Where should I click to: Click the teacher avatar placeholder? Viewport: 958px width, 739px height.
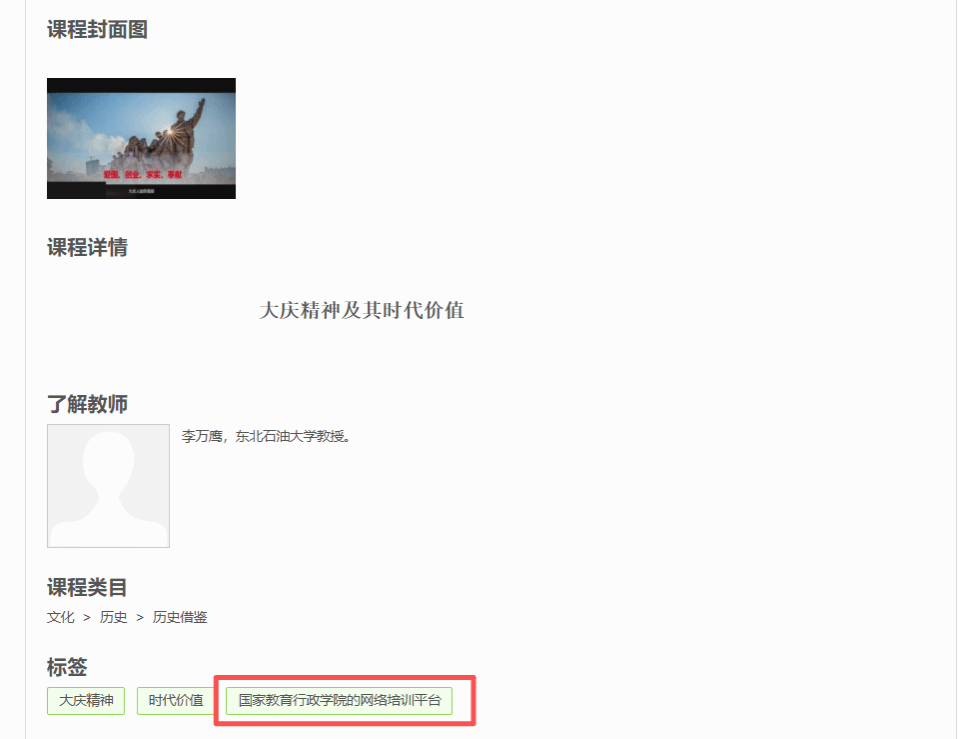coord(108,485)
